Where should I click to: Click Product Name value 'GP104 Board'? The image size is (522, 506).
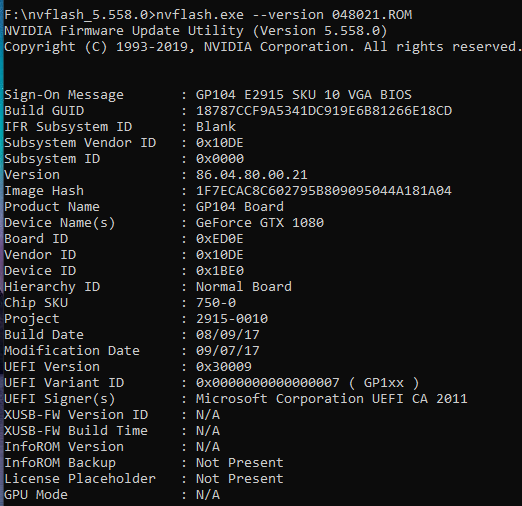click(x=240, y=207)
